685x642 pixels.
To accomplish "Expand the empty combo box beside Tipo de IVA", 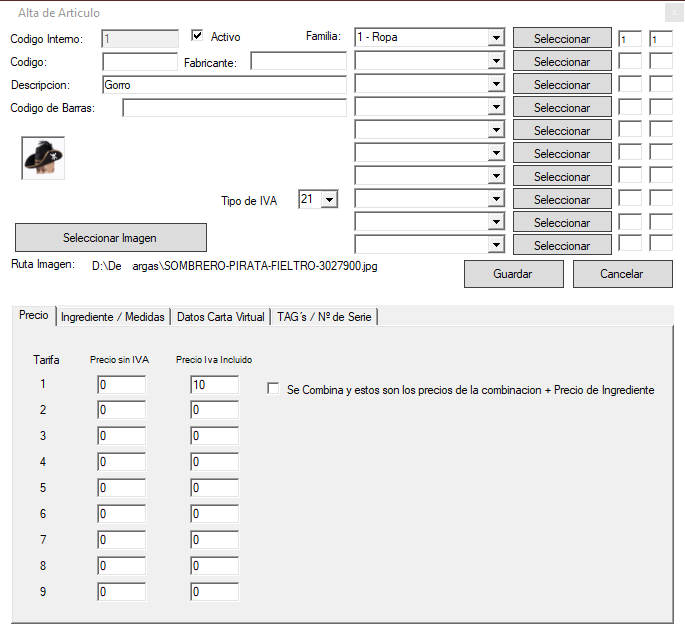I will [x=496, y=199].
